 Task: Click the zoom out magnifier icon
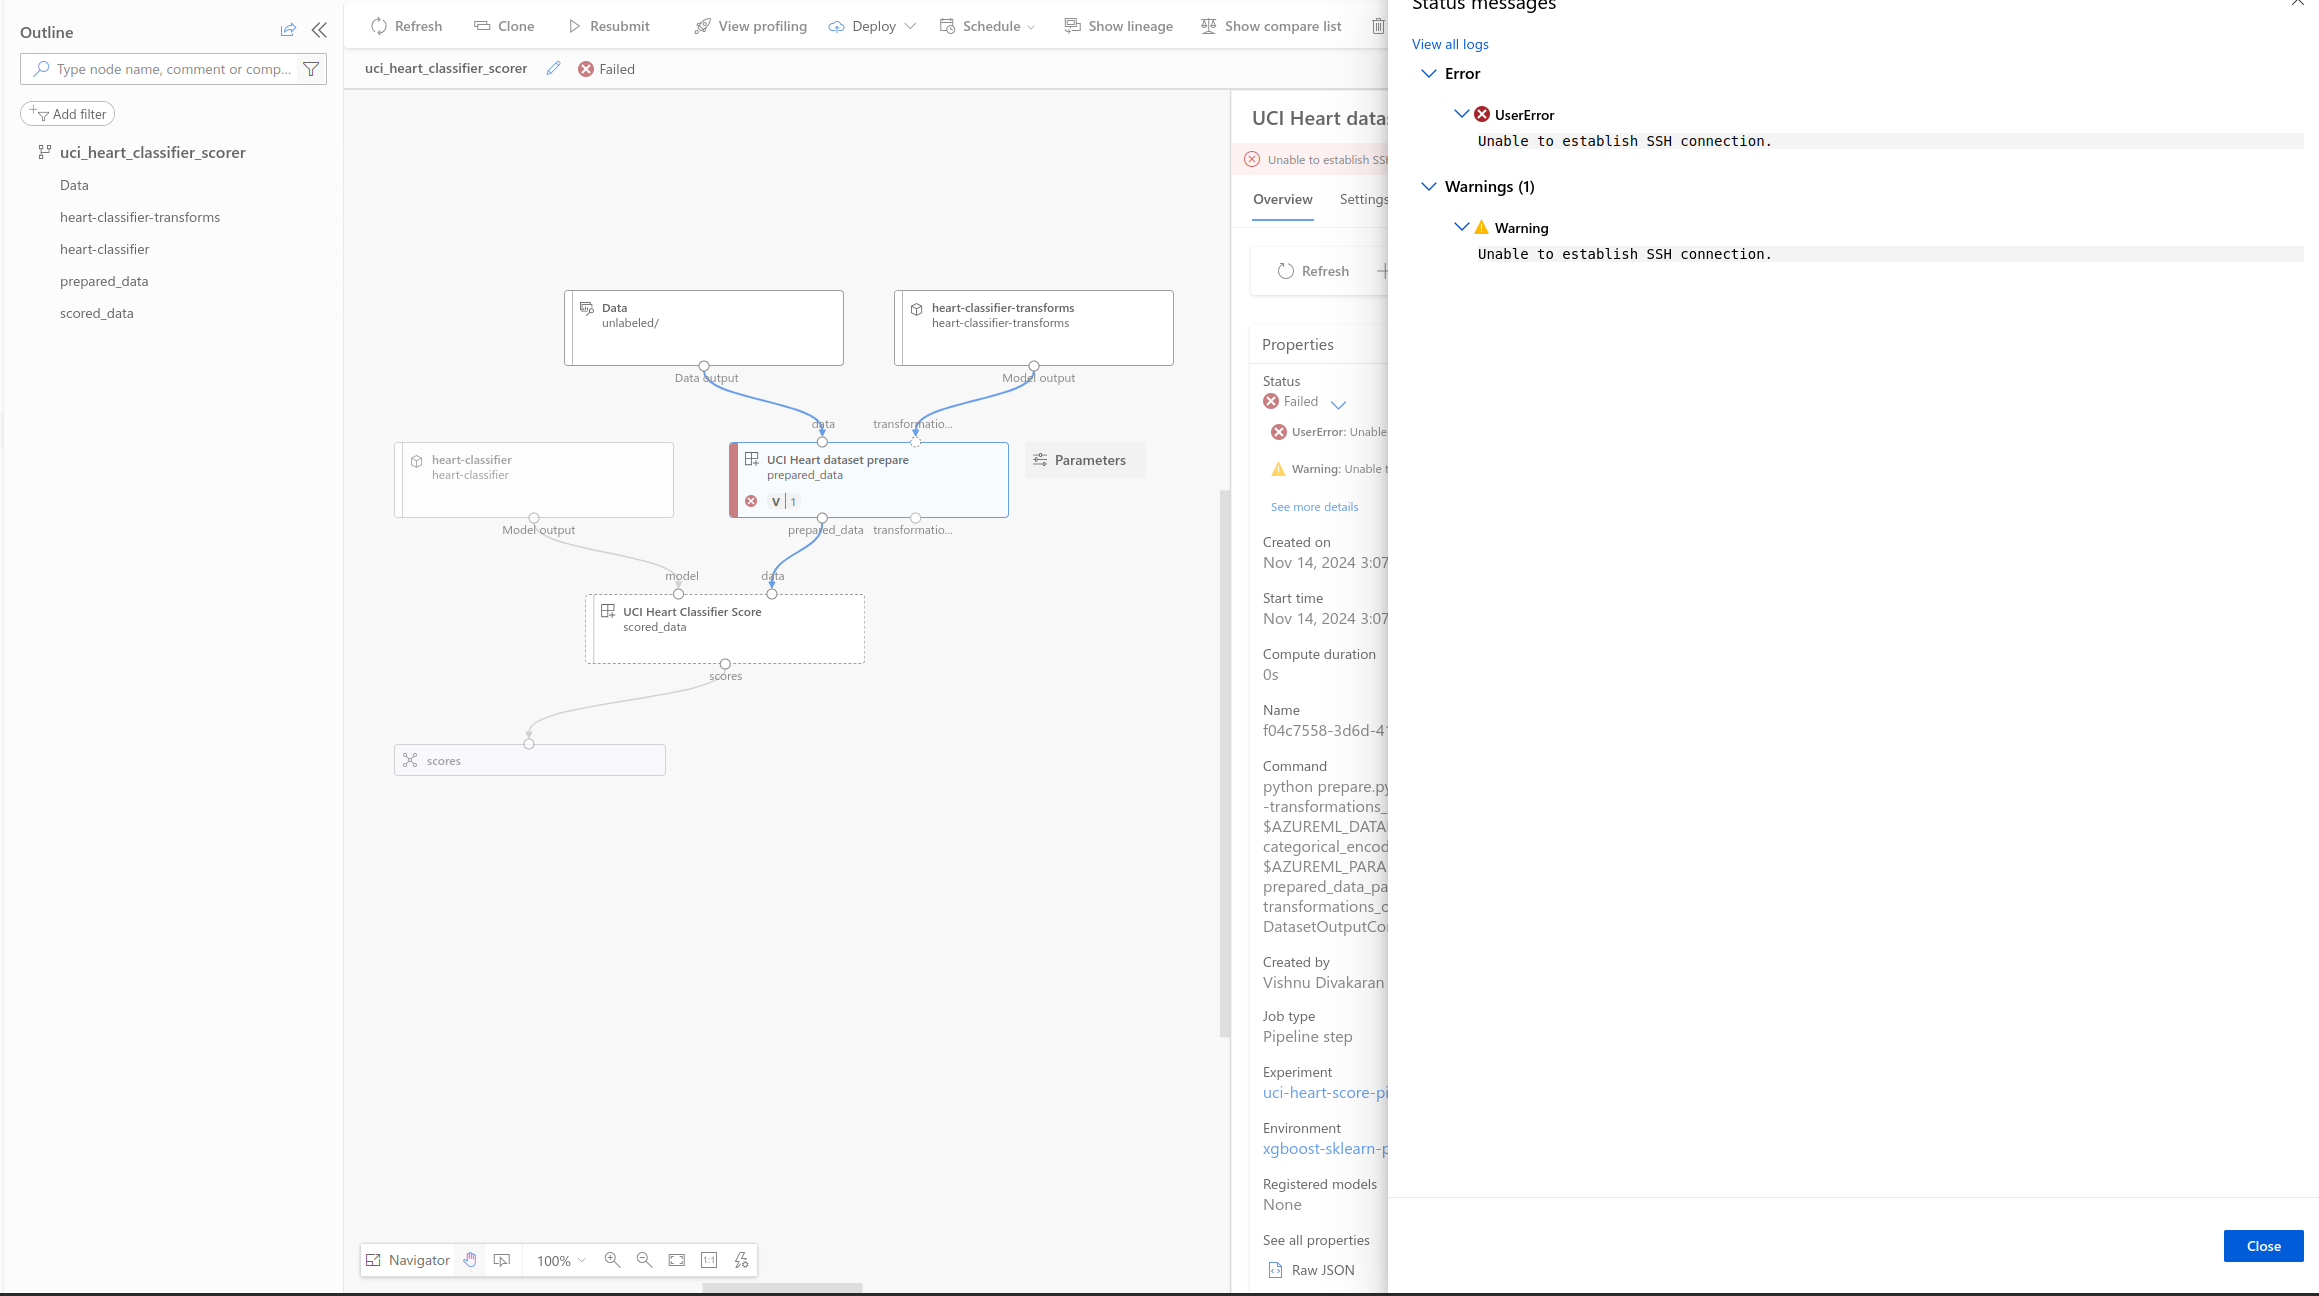click(x=644, y=1260)
